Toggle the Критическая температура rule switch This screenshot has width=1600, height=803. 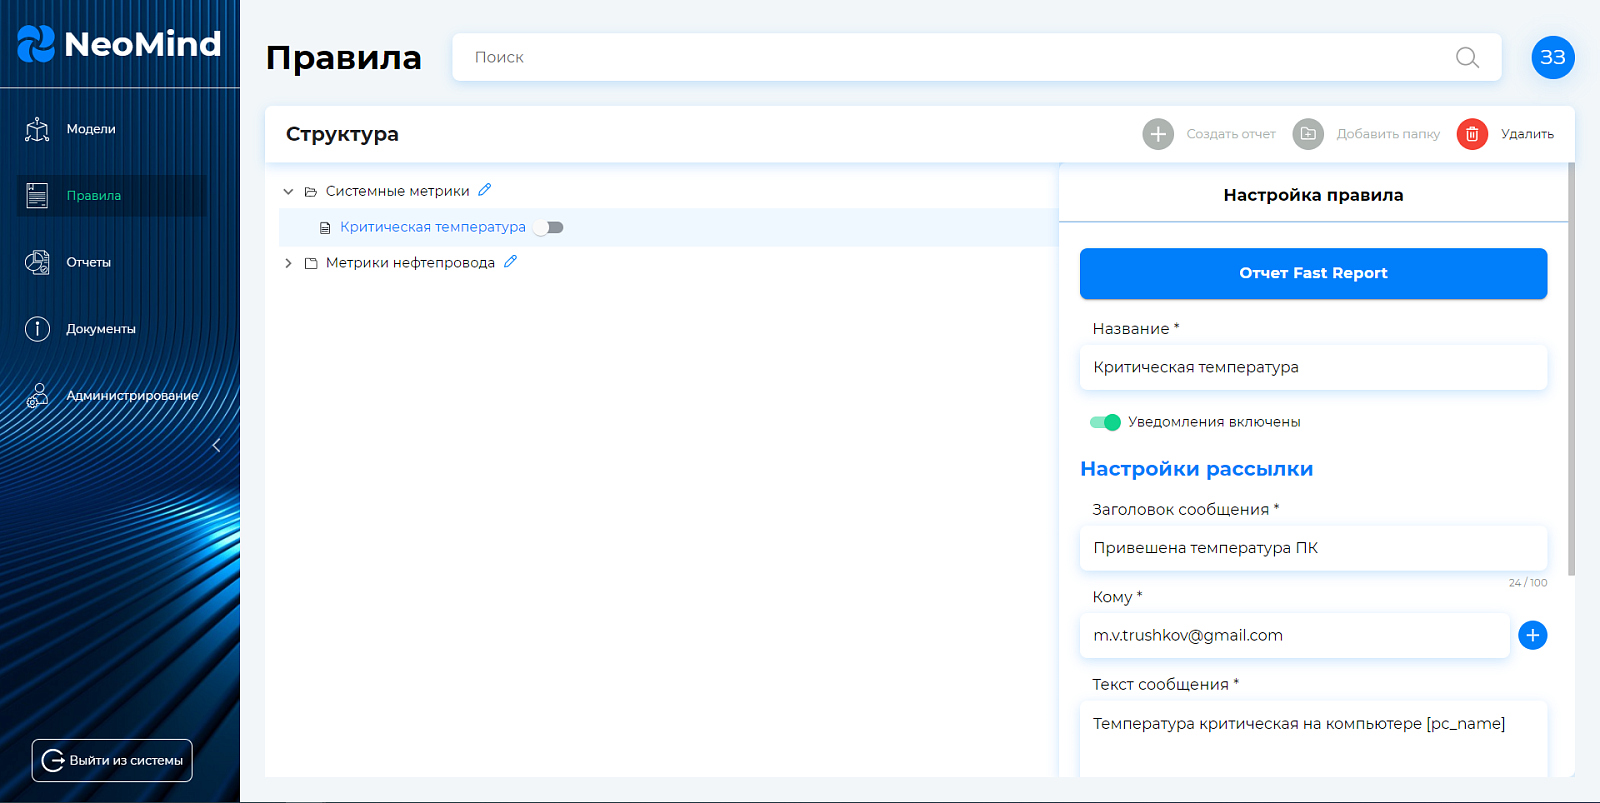point(548,228)
